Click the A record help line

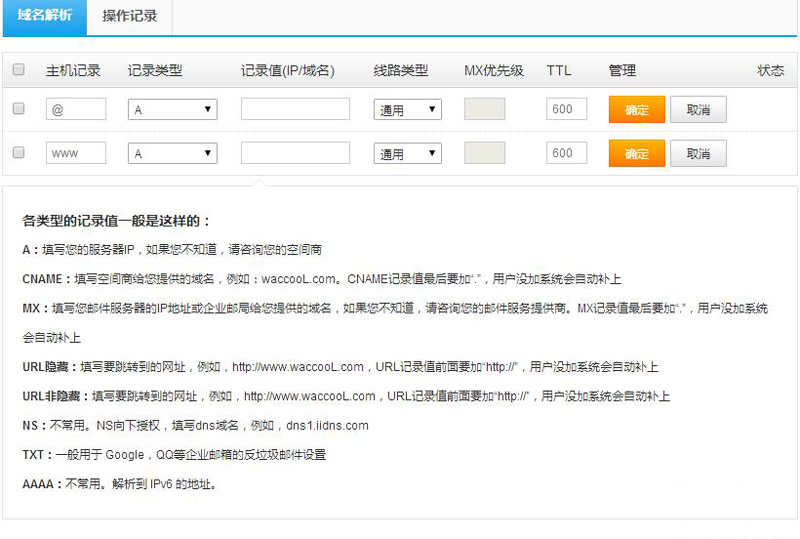172,250
